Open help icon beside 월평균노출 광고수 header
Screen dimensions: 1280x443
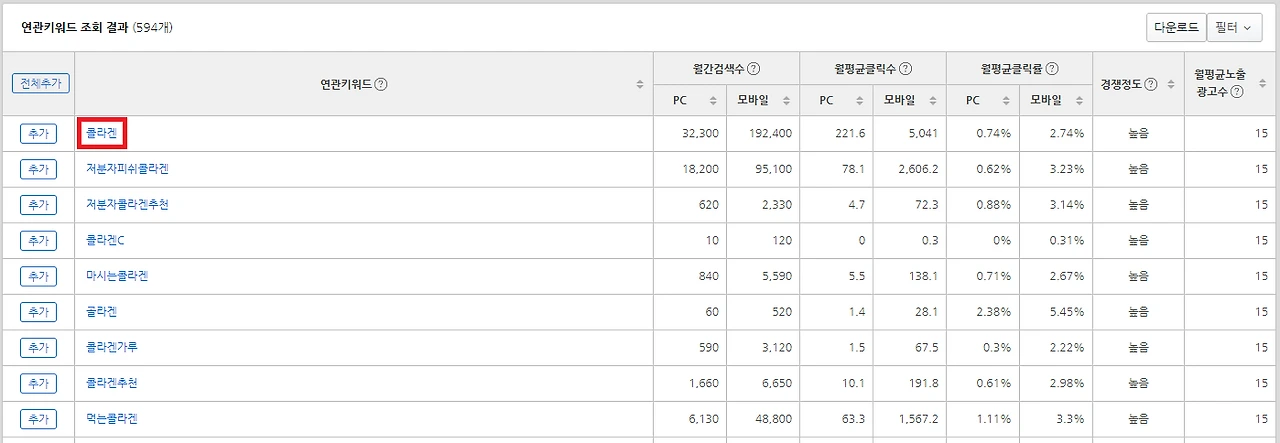[x=1237, y=91]
